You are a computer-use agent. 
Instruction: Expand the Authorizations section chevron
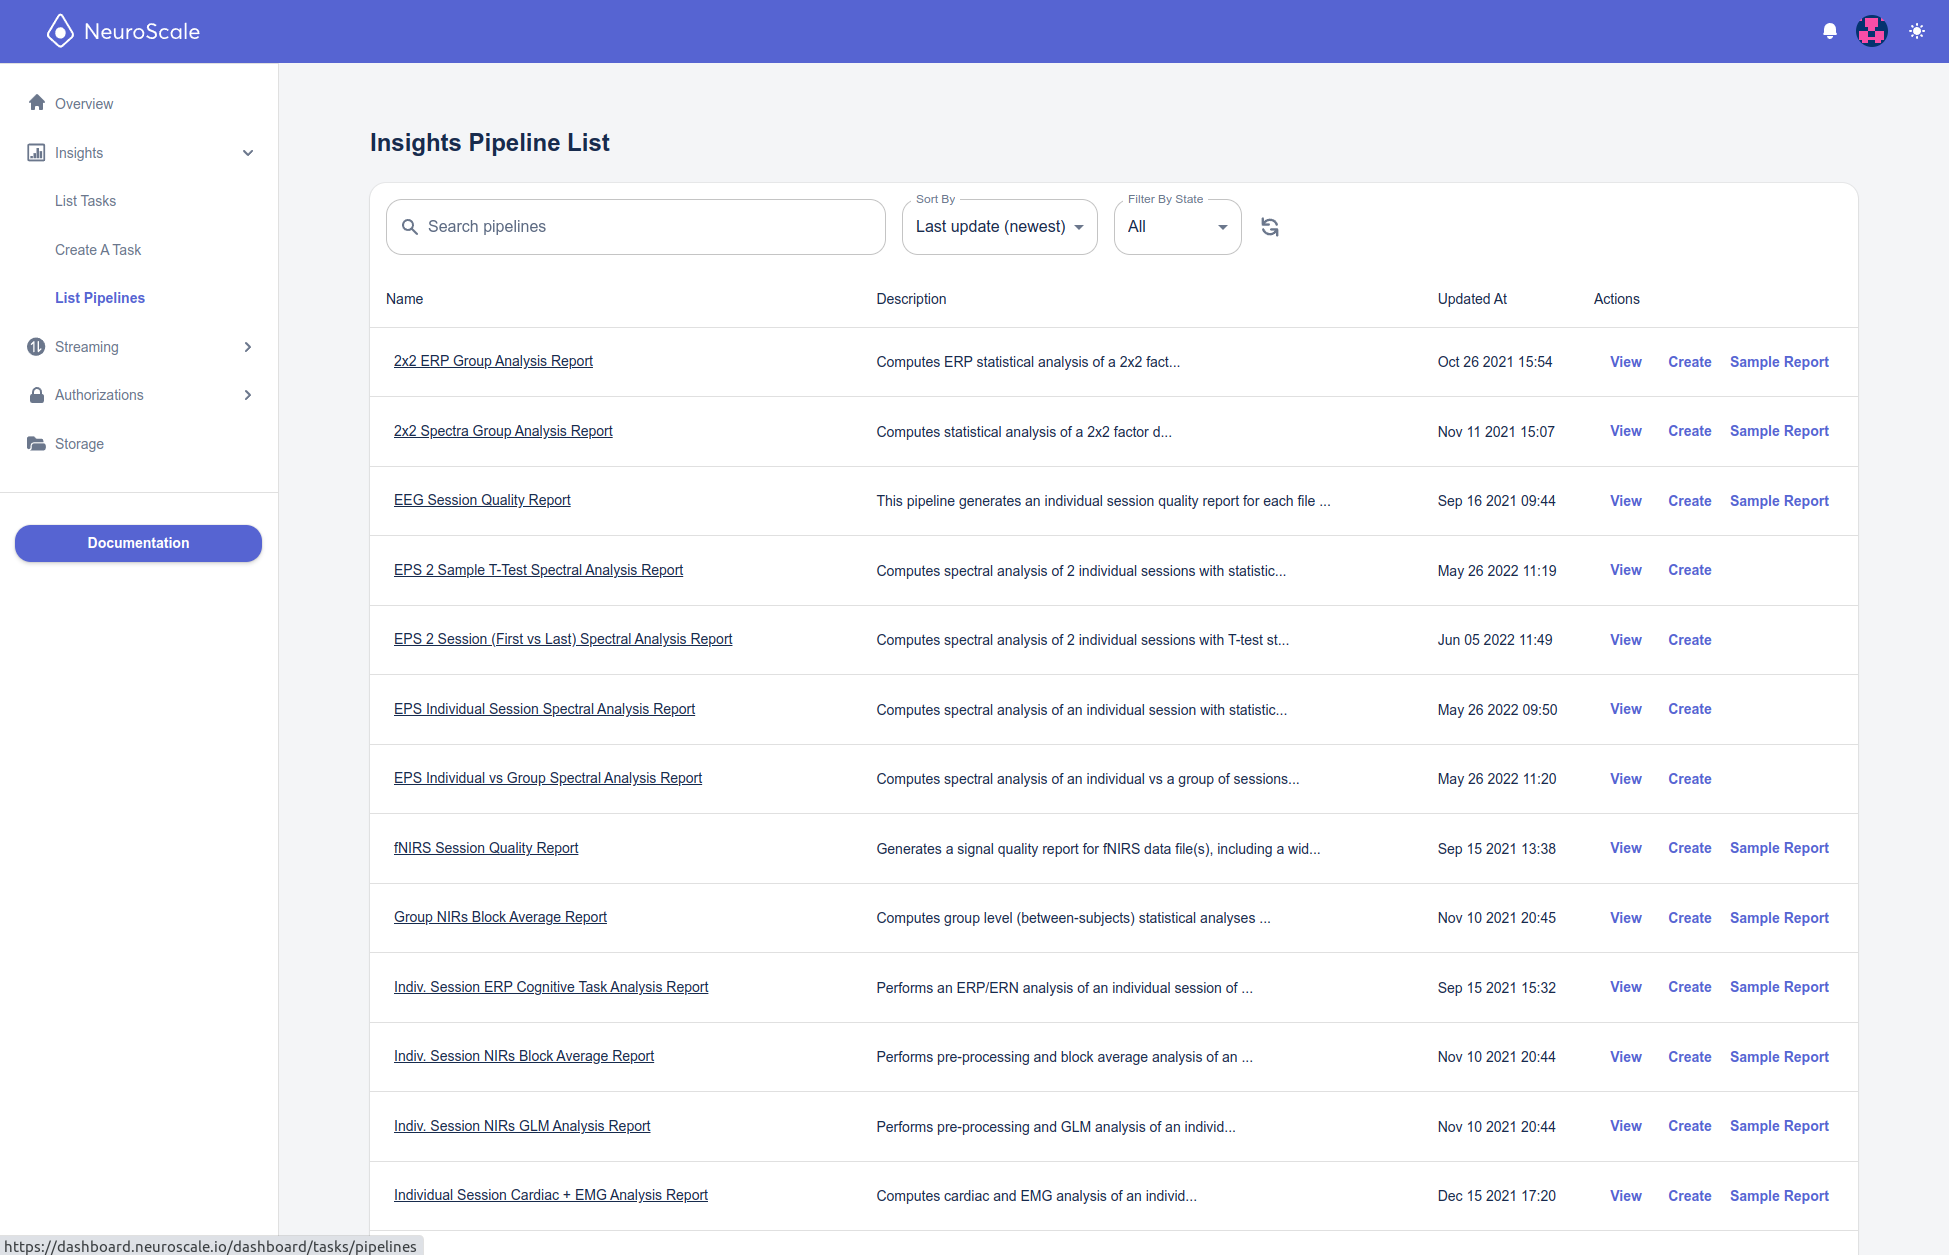click(x=248, y=395)
